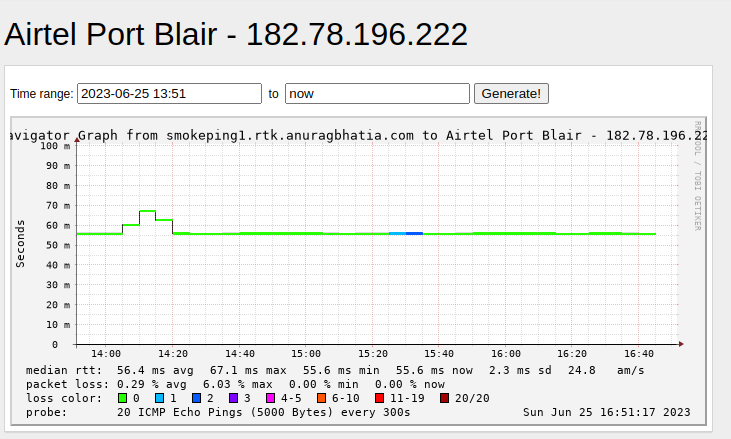Click the purple loss color 3 swatch
Screen dimensions: 731x439
pyautogui.click(x=234, y=398)
